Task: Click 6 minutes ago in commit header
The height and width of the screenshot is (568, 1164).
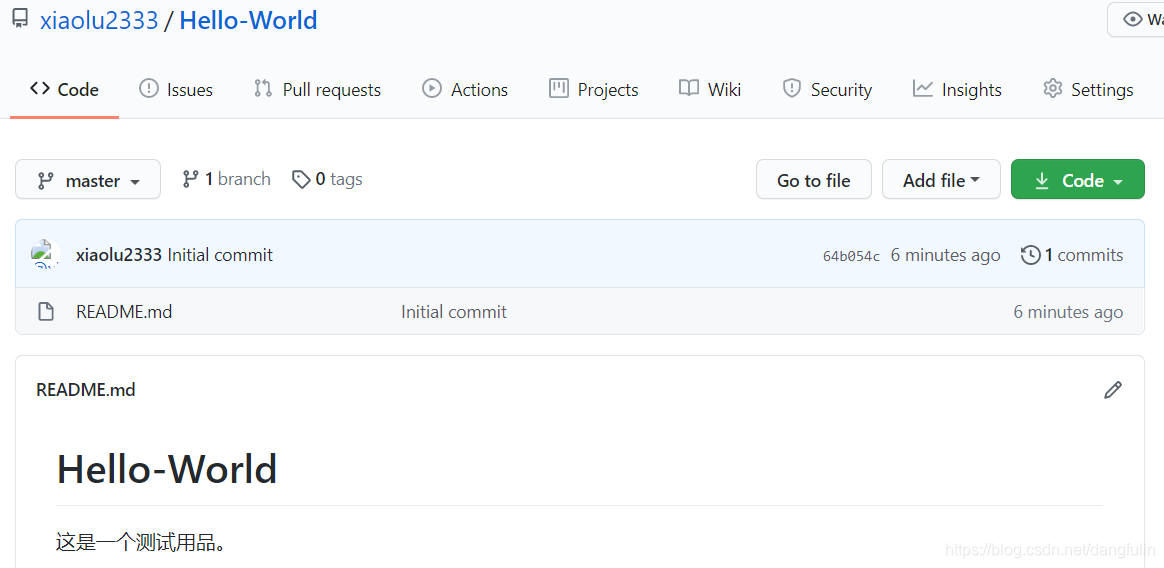Action: 946,255
